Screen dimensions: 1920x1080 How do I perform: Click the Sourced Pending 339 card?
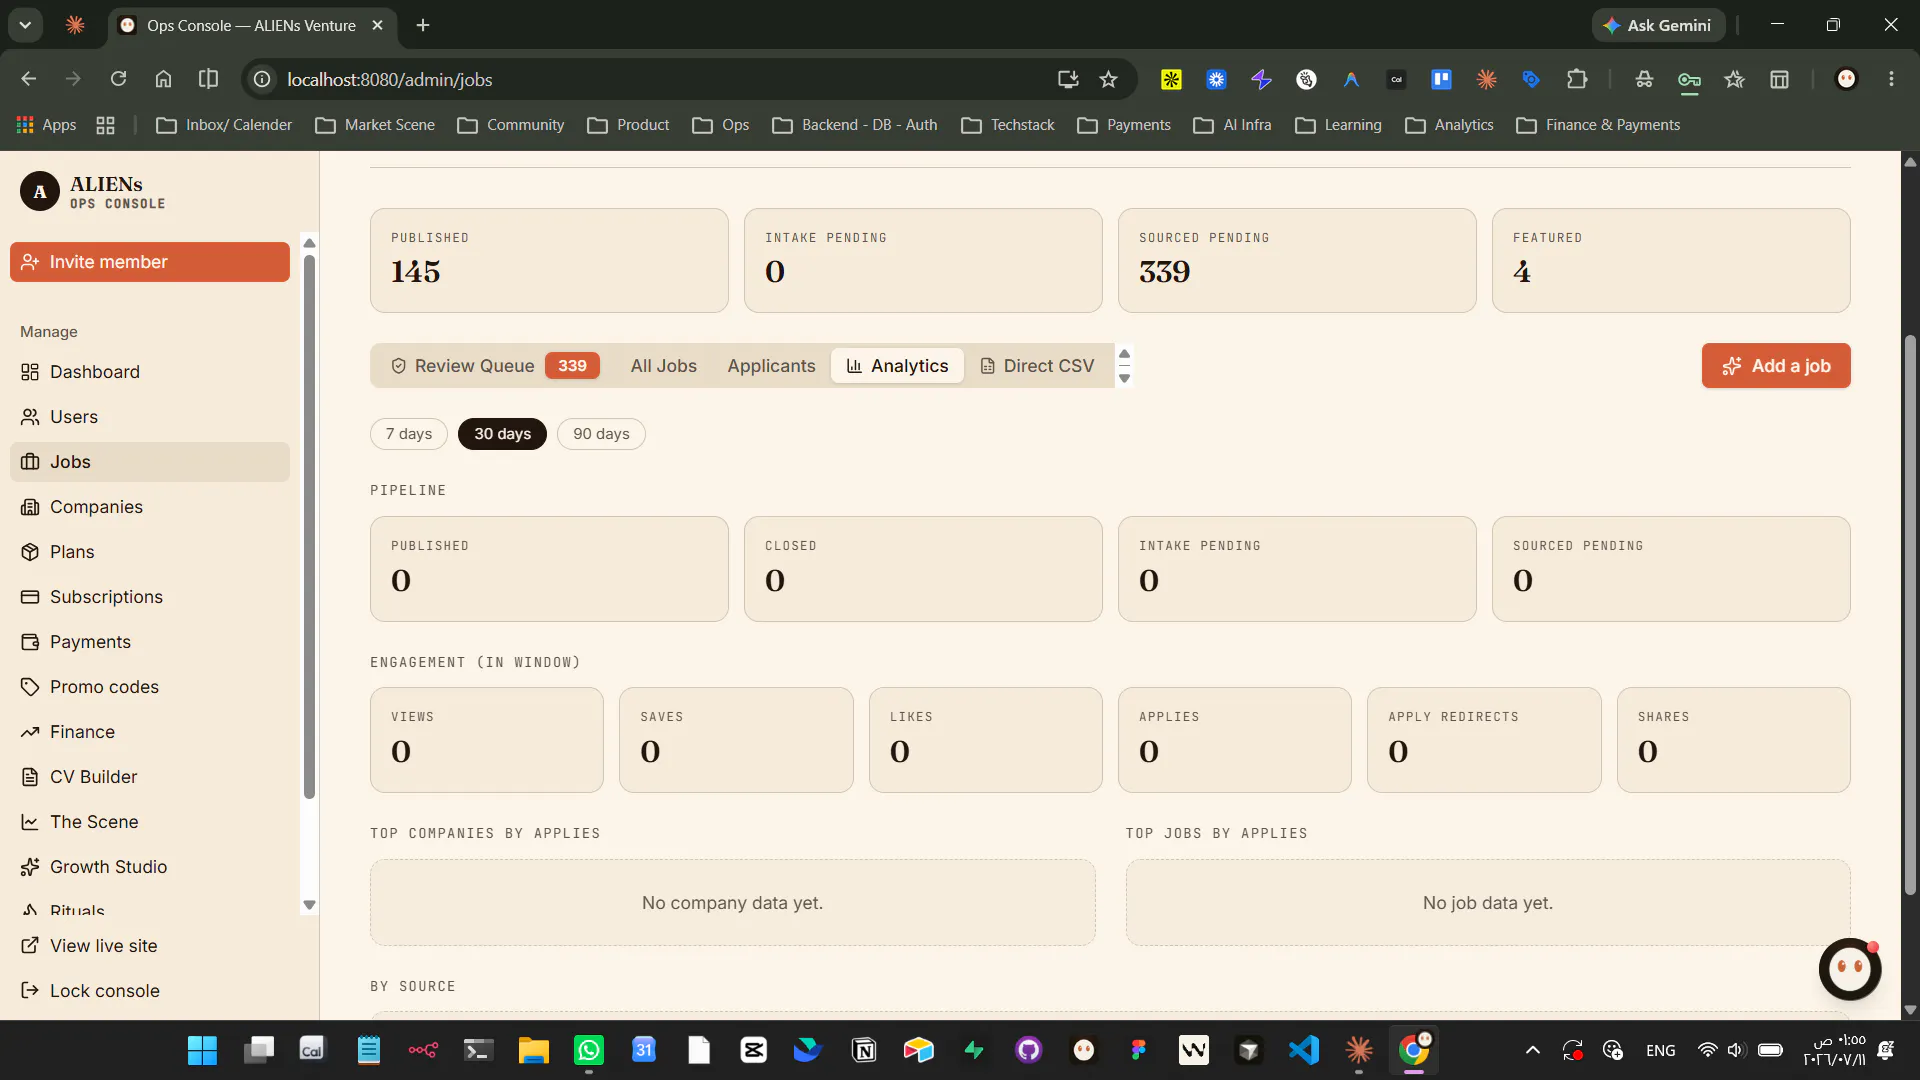point(1297,261)
